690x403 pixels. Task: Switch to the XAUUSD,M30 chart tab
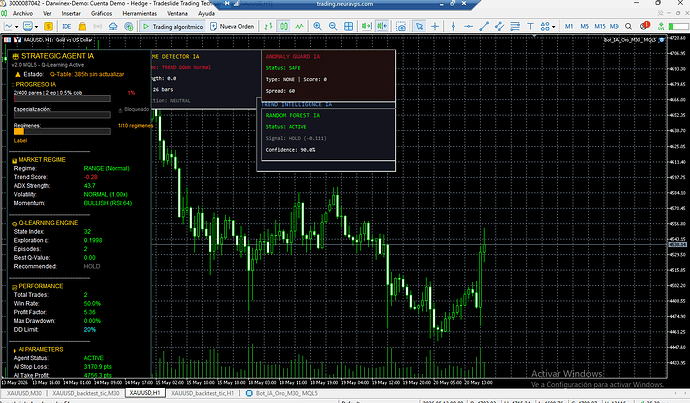(x=24, y=393)
